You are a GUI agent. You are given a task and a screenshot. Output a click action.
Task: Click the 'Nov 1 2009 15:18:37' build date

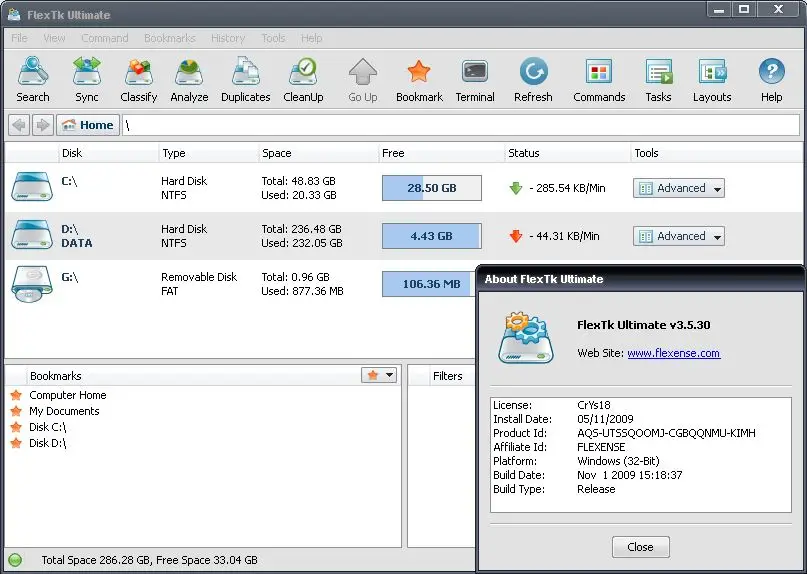point(630,475)
